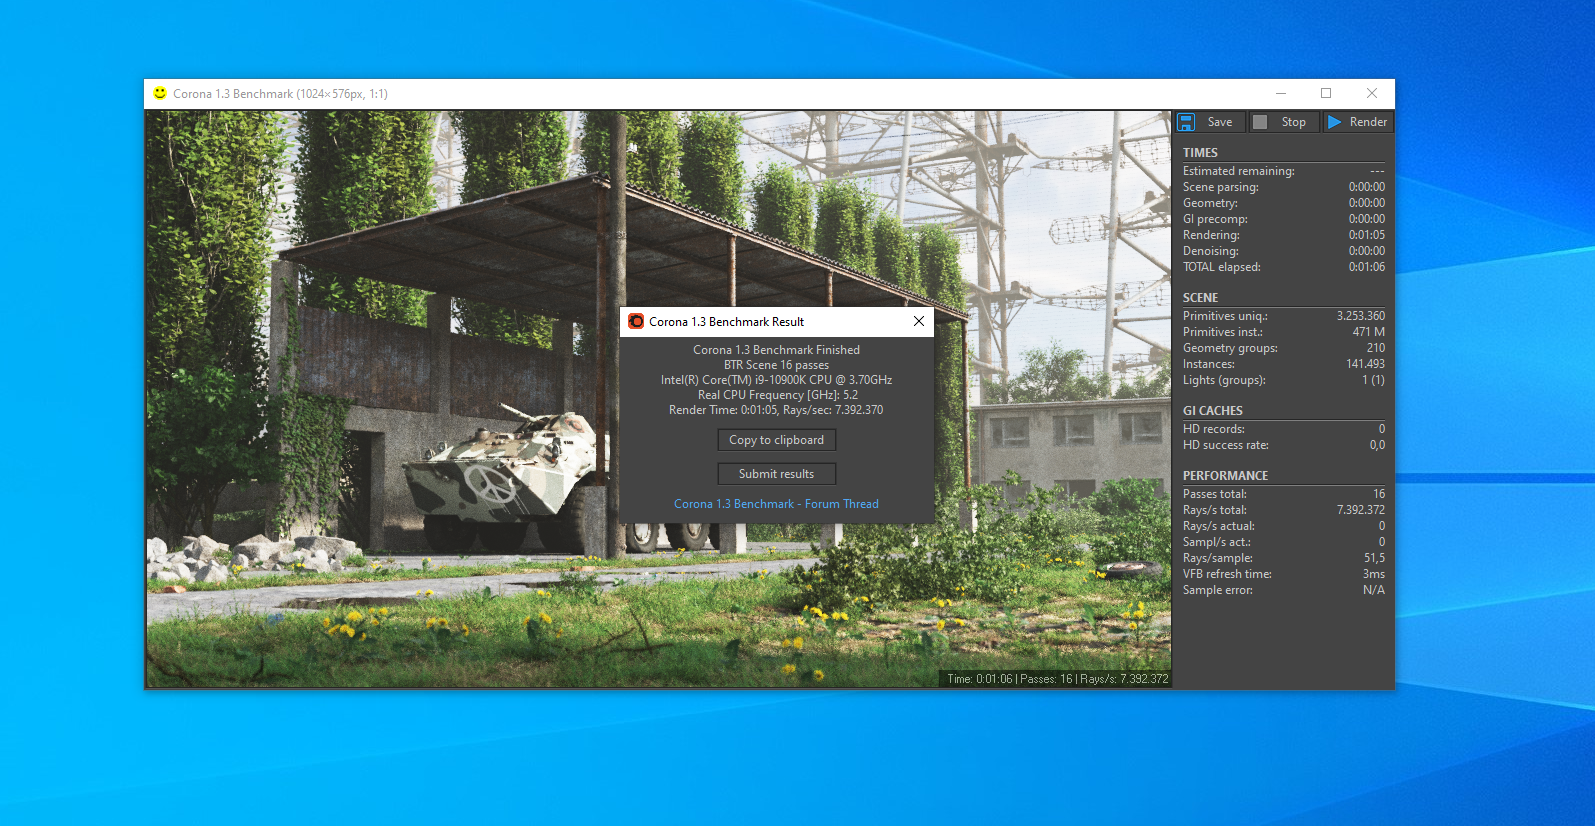Click the Primitives uniq. value 3.253.360
Screen dimensions: 1595x826
pos(1360,316)
